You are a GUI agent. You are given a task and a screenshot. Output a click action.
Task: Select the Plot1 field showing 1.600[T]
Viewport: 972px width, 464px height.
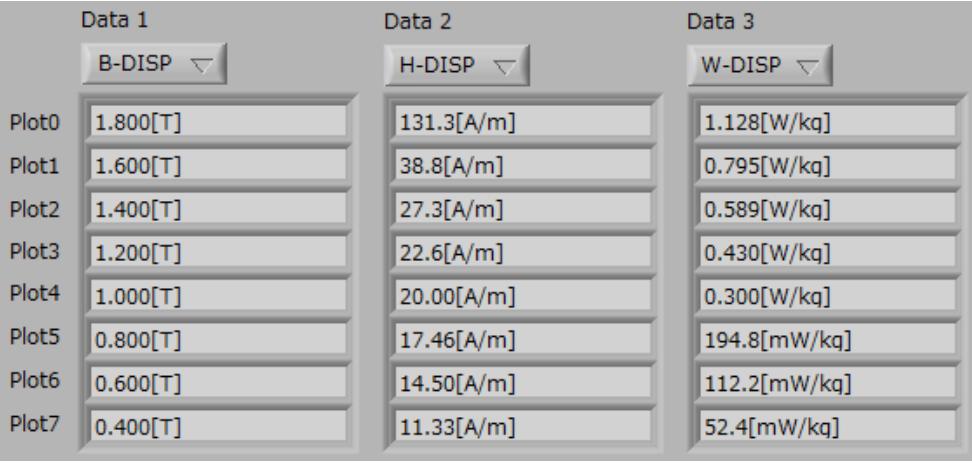[217, 157]
